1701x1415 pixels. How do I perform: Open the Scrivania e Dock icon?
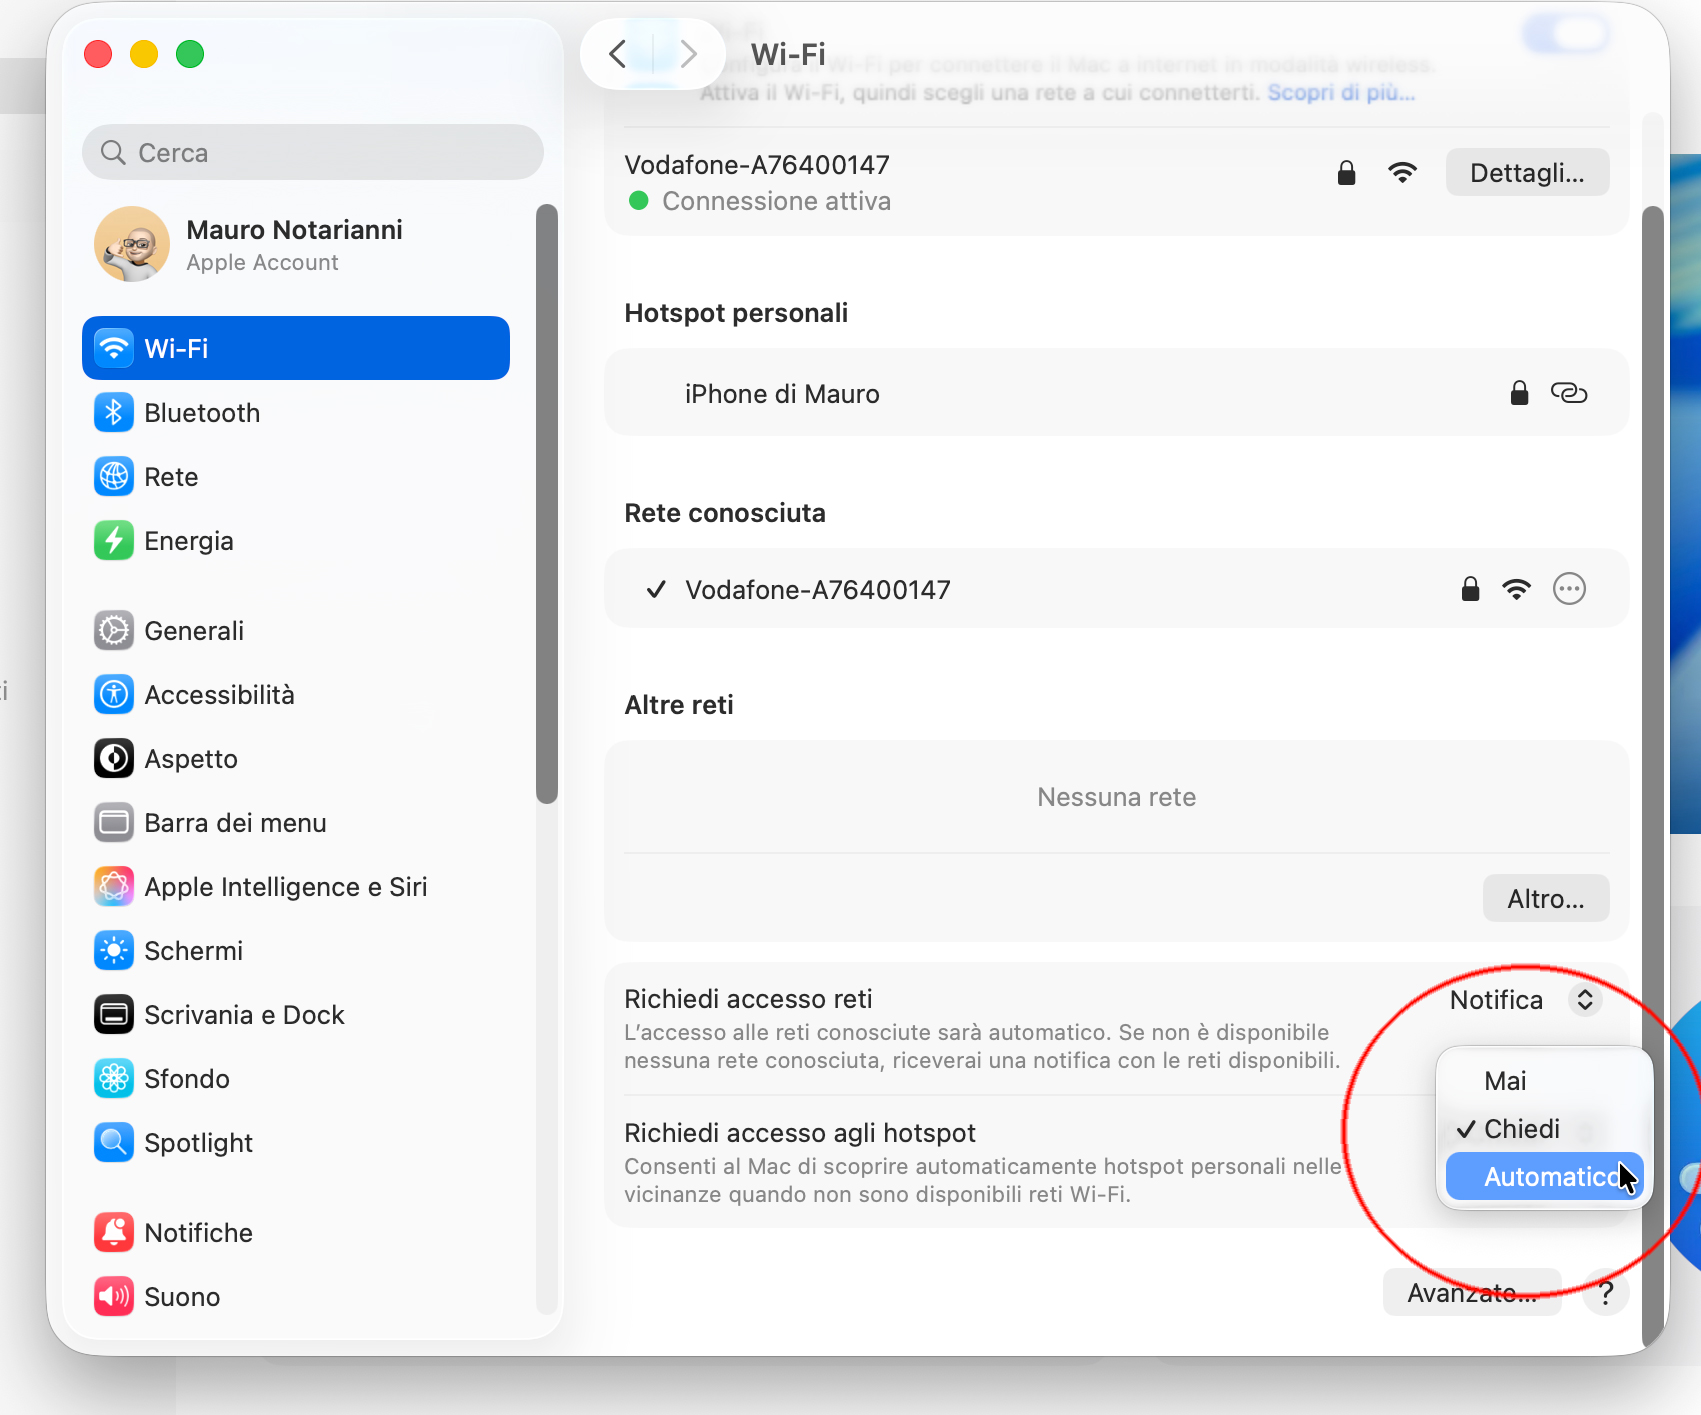pyautogui.click(x=114, y=1014)
